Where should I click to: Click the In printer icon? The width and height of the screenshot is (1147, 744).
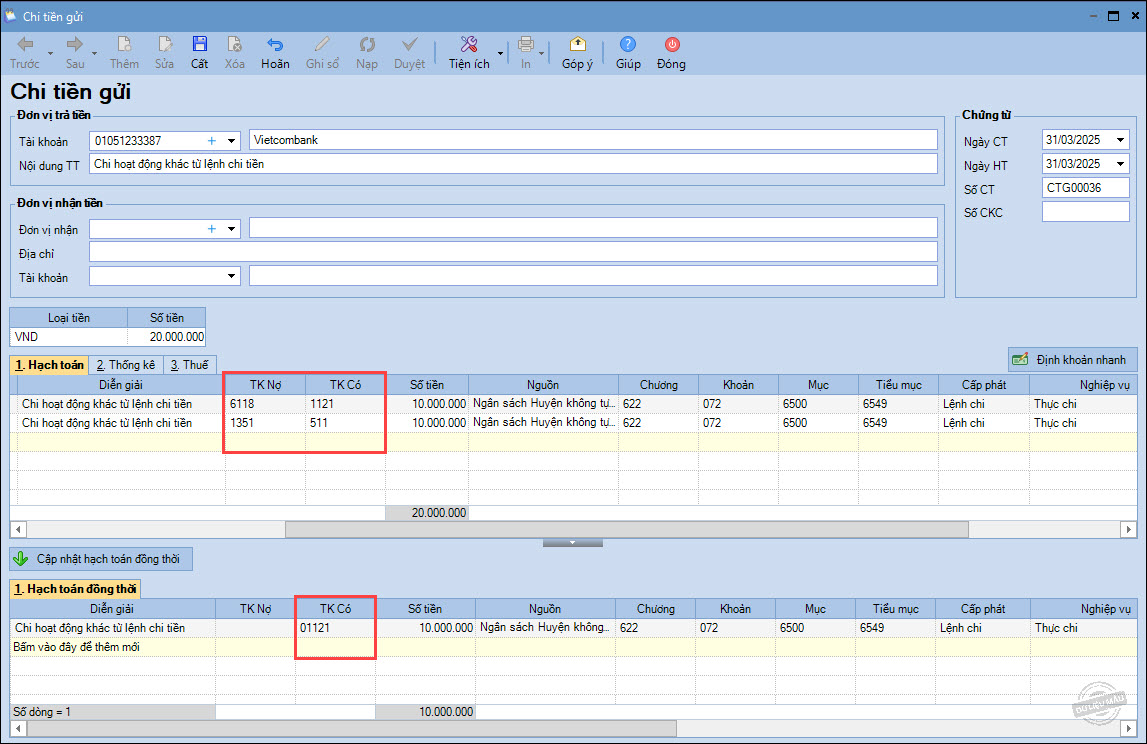[525, 53]
